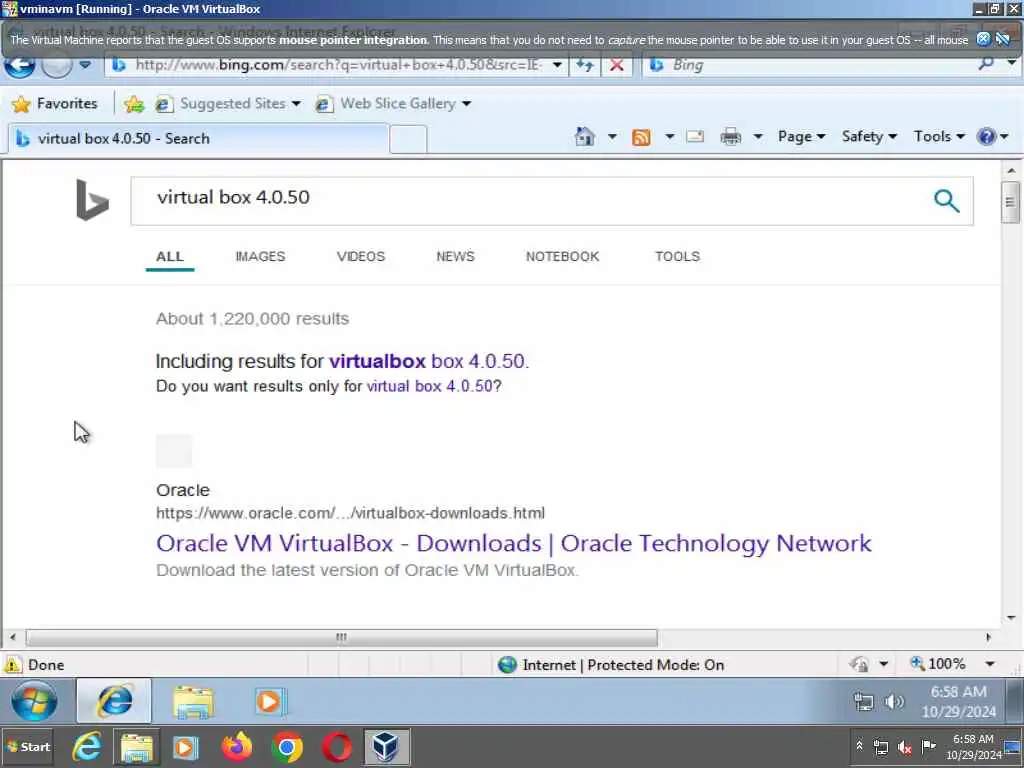Expand the Home button dropdown arrow
The image size is (1024, 768).
pyautogui.click(x=612, y=136)
